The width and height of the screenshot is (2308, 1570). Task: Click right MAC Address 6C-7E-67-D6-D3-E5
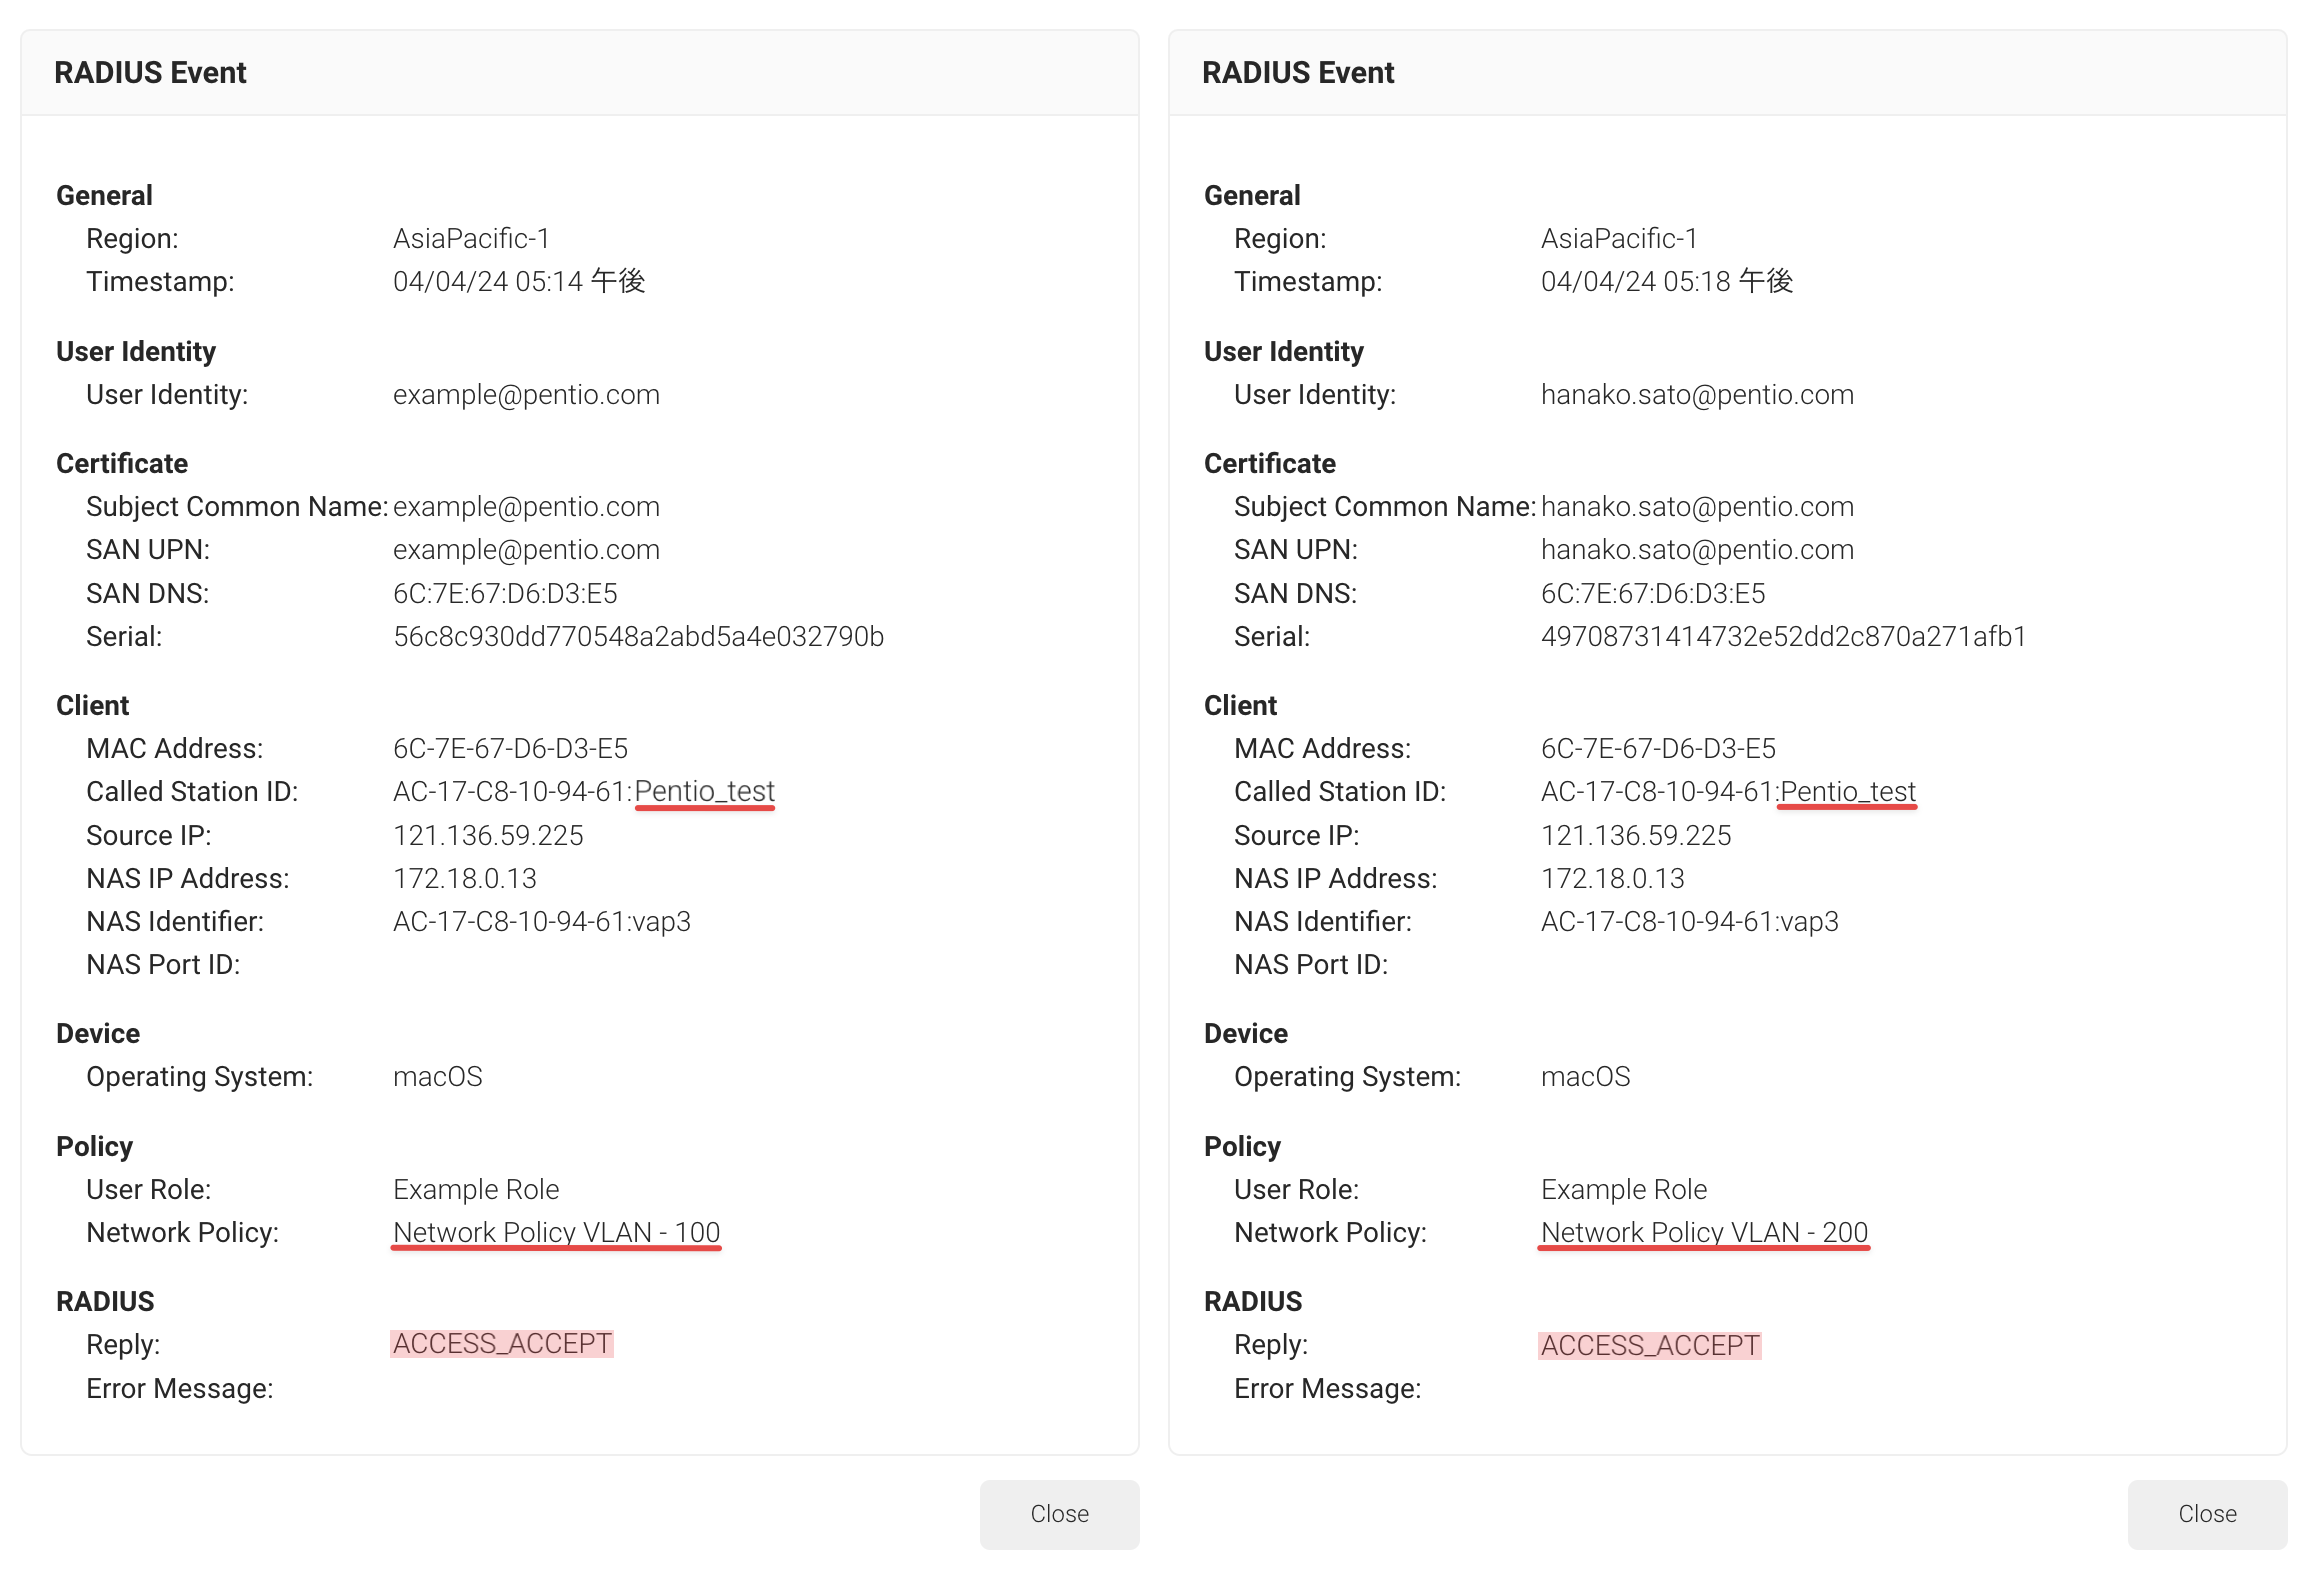click(1658, 748)
